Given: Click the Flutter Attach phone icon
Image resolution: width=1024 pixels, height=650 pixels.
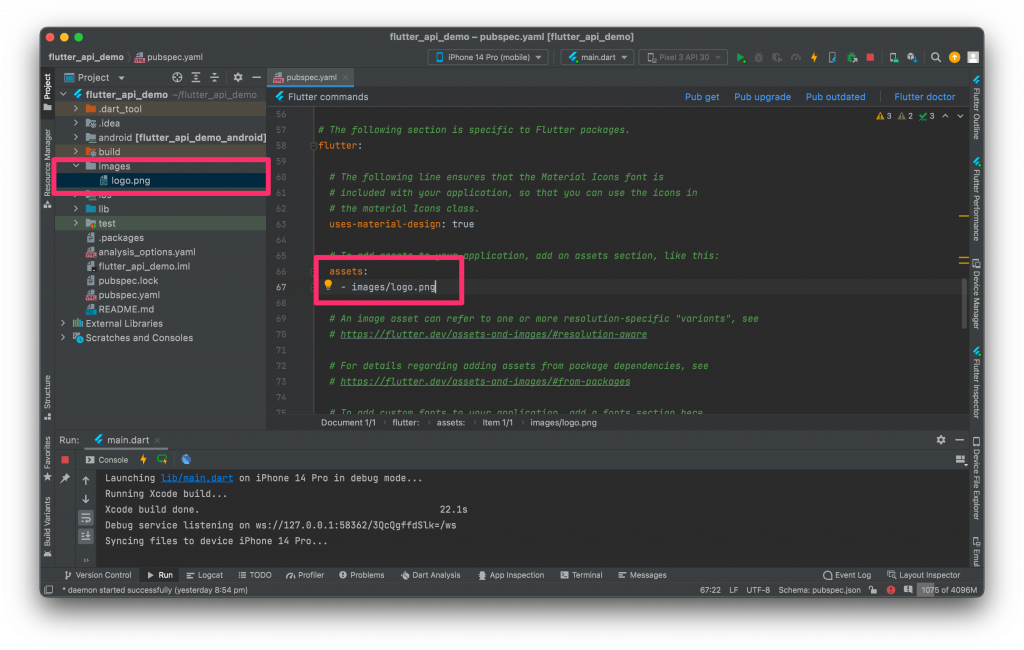Looking at the screenshot, I should pyautogui.click(x=833, y=57).
